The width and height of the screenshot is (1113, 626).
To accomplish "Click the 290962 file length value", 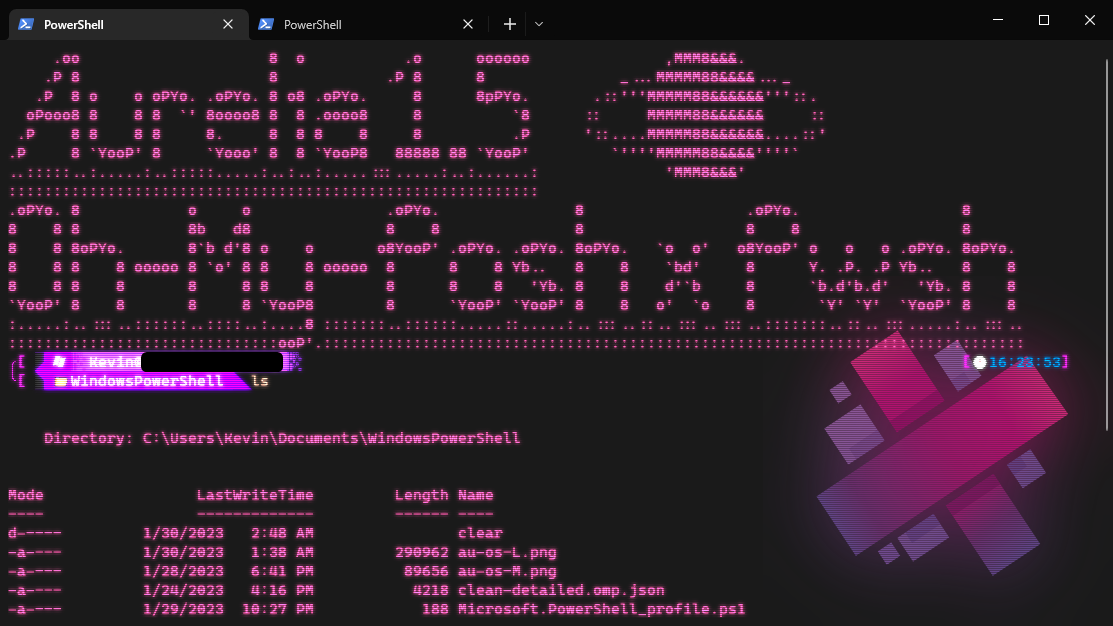I will 422,552.
